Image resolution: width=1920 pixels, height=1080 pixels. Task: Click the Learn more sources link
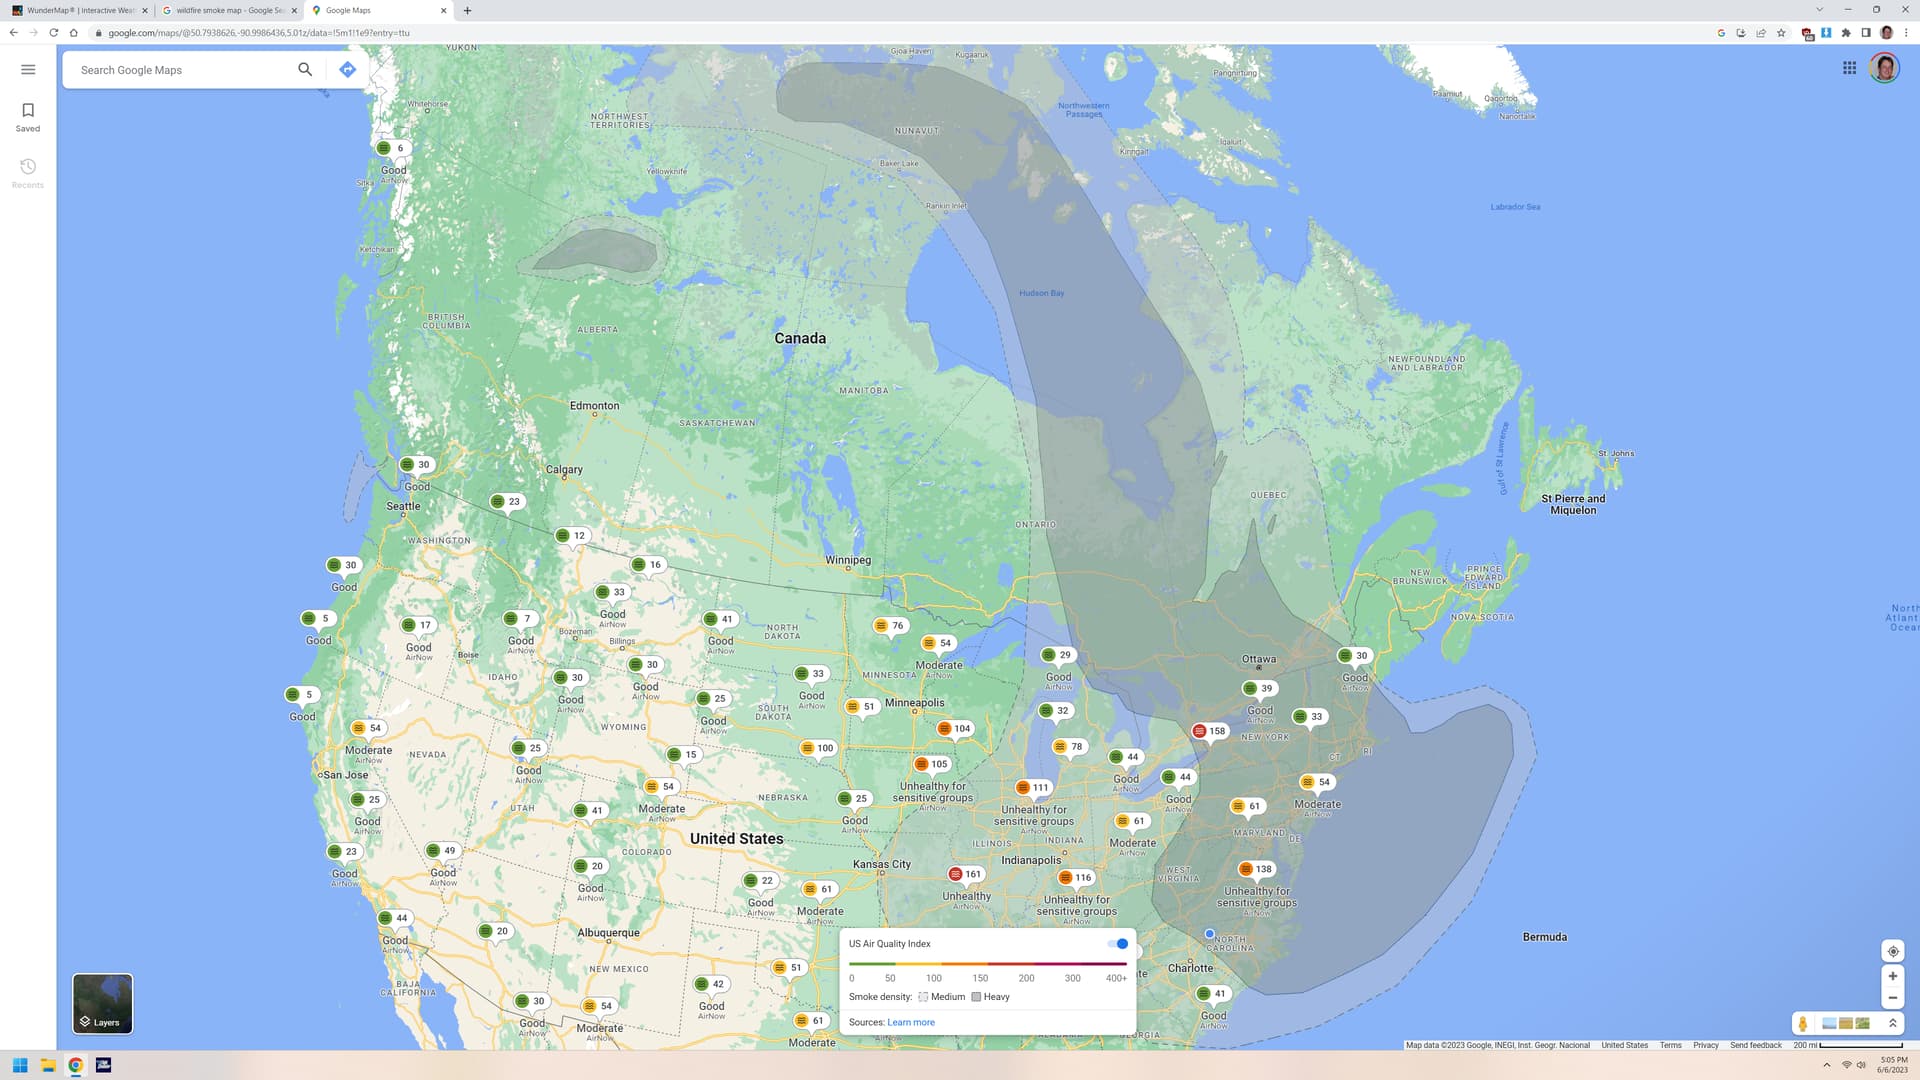(910, 1022)
